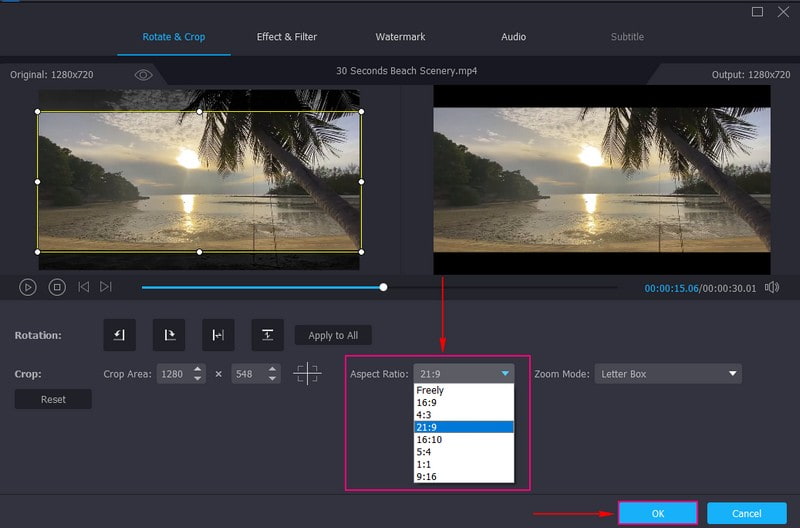Confirm changes with the OK button
The height and width of the screenshot is (528, 800).
[x=657, y=513]
